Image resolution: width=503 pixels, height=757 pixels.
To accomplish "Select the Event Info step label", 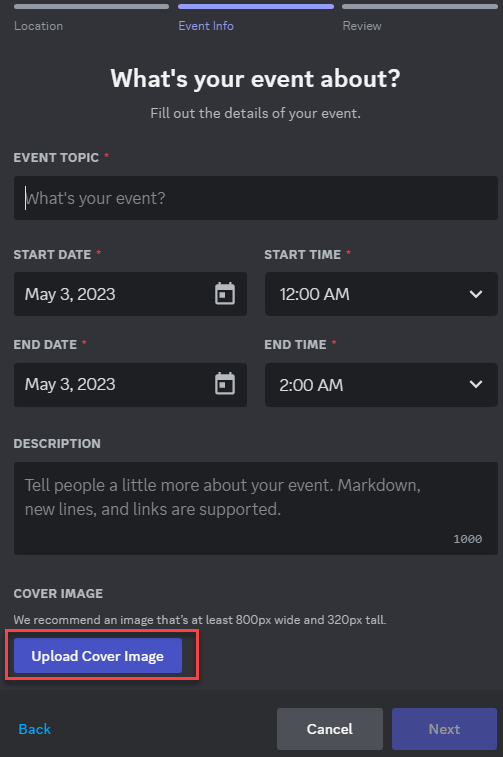I will [206, 26].
